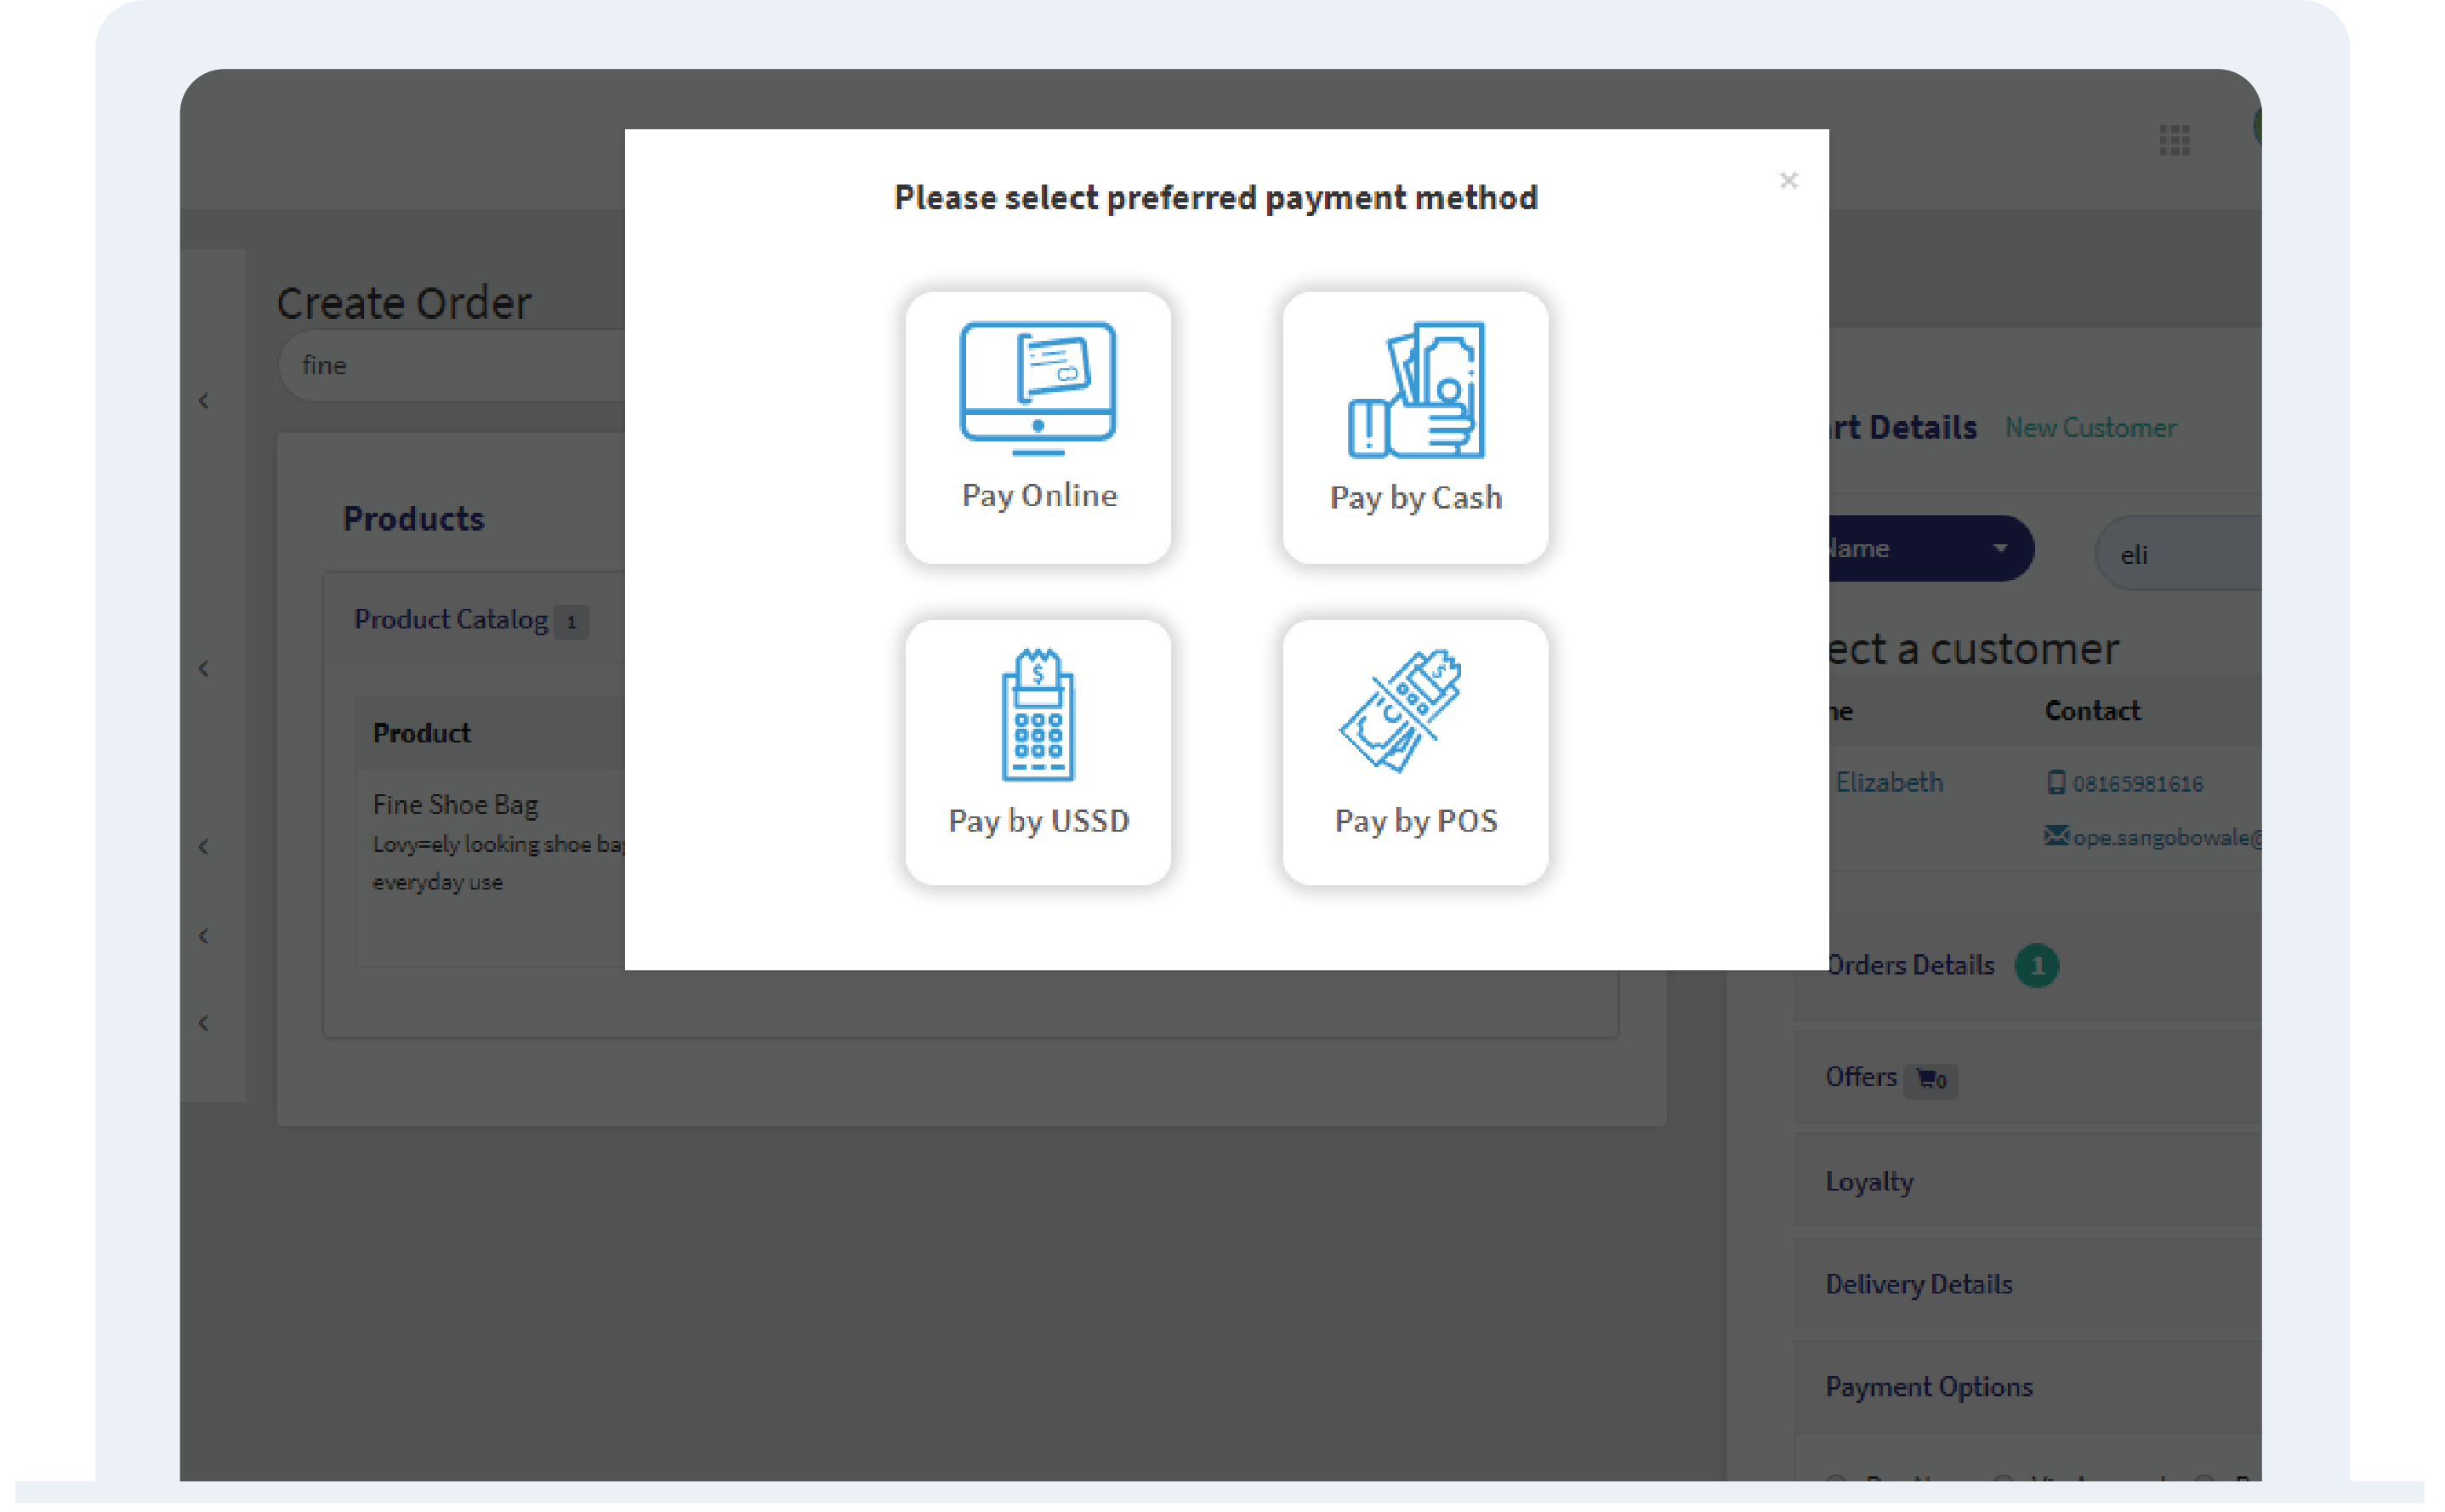Switch to the Product Catalog tab
Viewport: 2445px width, 1512px height.
(470, 620)
